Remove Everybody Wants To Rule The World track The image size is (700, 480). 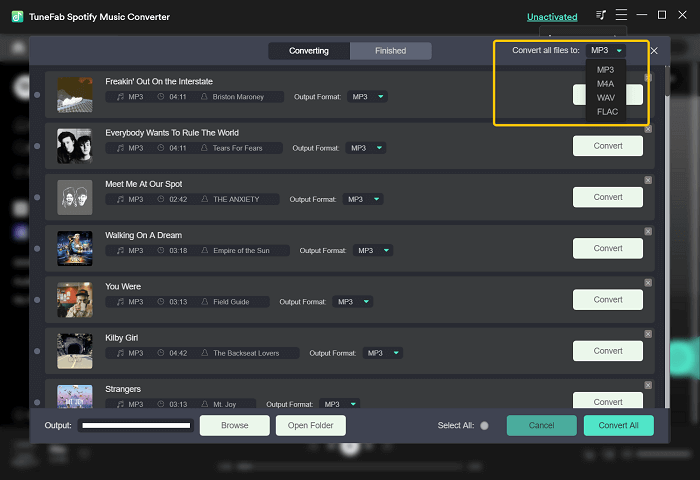point(648,129)
